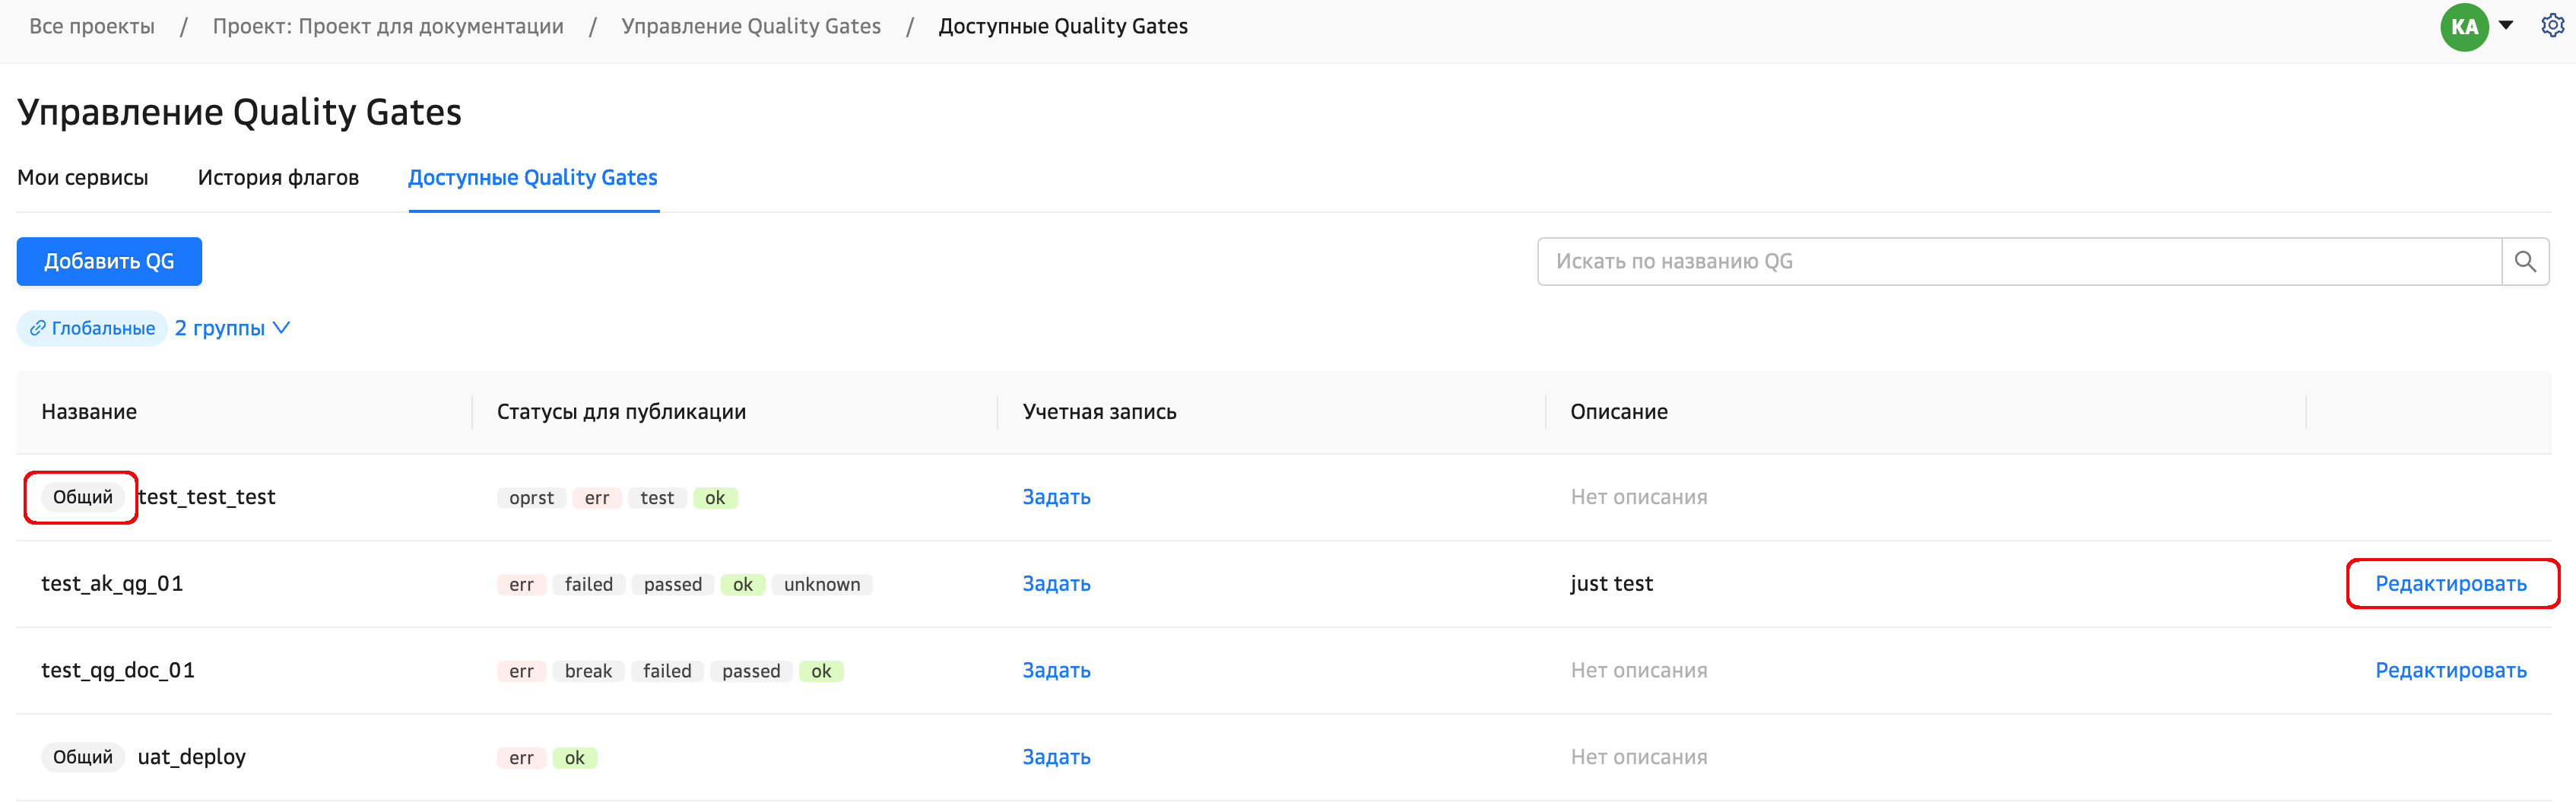Go to Все проекты breadcrumb

pos(92,26)
